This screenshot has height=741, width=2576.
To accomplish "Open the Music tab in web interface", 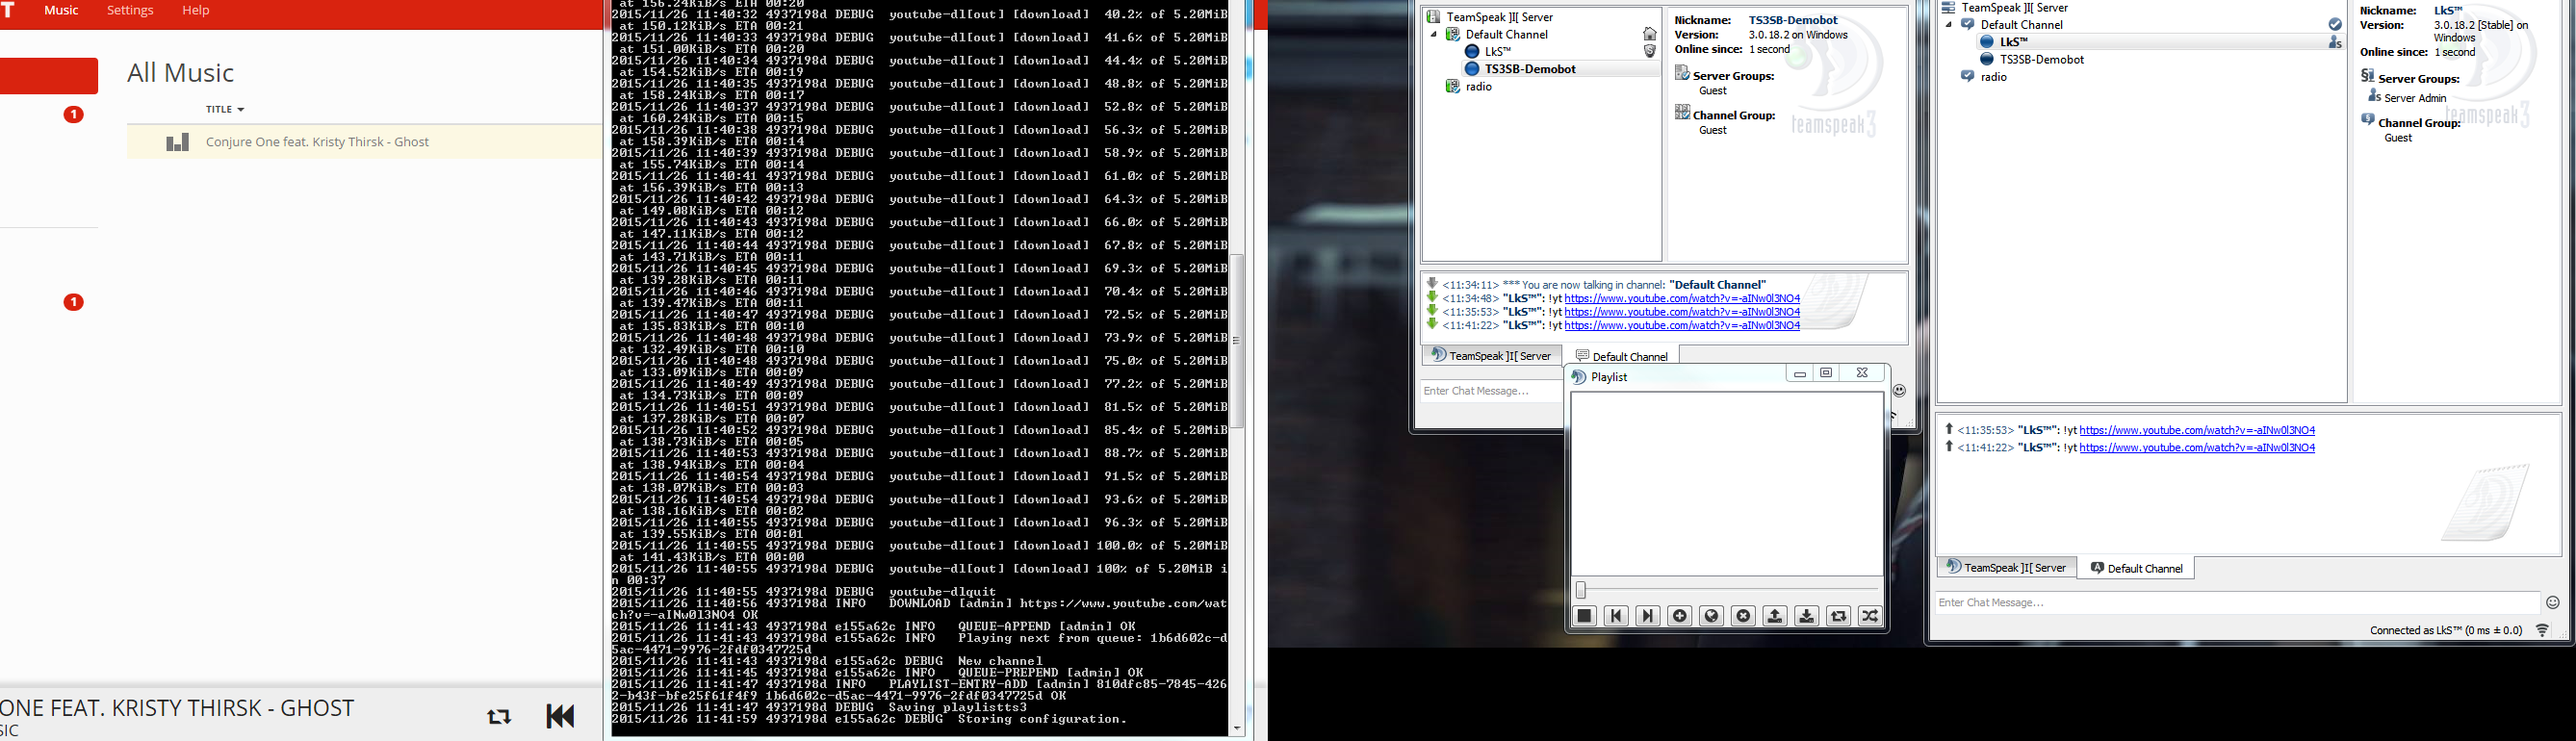I will (62, 10).
